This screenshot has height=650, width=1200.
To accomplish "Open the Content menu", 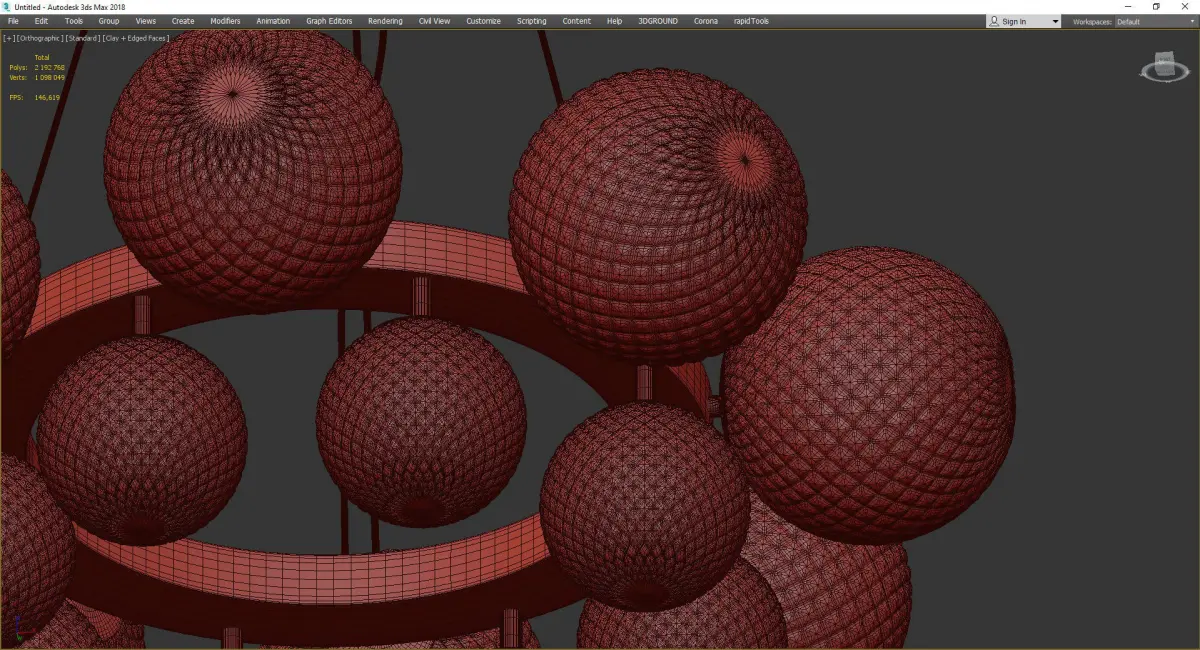I will click(x=576, y=21).
